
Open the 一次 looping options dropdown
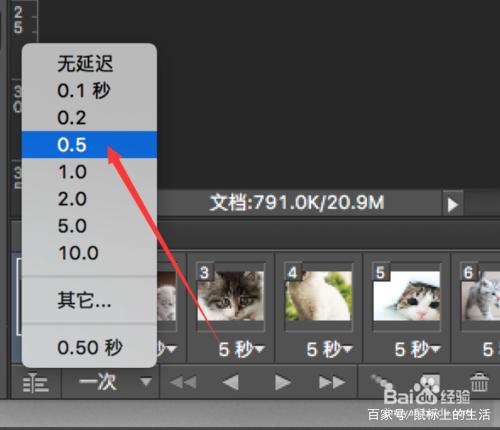tap(115, 382)
